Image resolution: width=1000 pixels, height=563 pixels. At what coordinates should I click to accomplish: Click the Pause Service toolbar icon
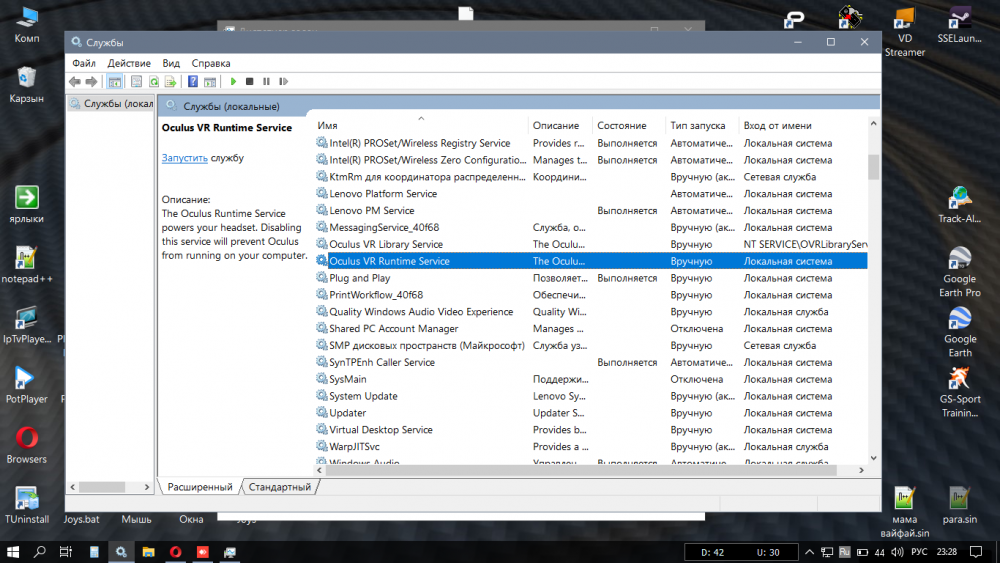(x=265, y=82)
